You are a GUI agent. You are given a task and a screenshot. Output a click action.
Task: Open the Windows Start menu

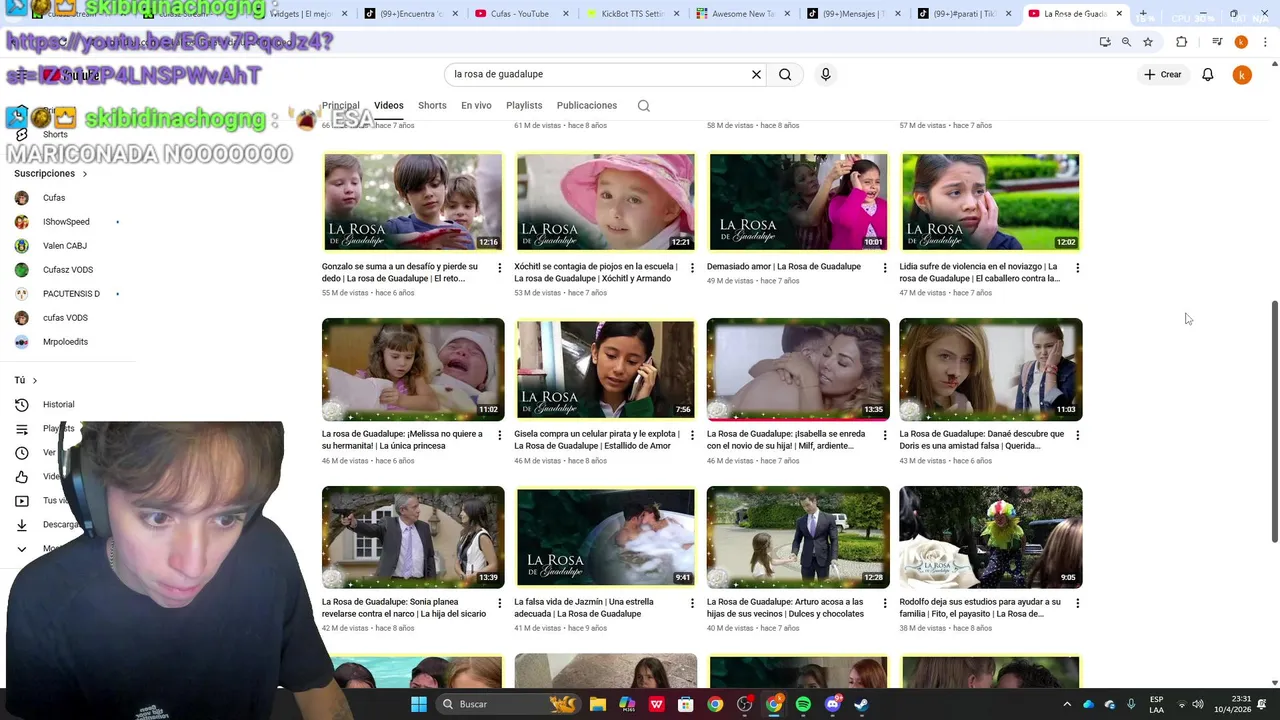point(419,704)
